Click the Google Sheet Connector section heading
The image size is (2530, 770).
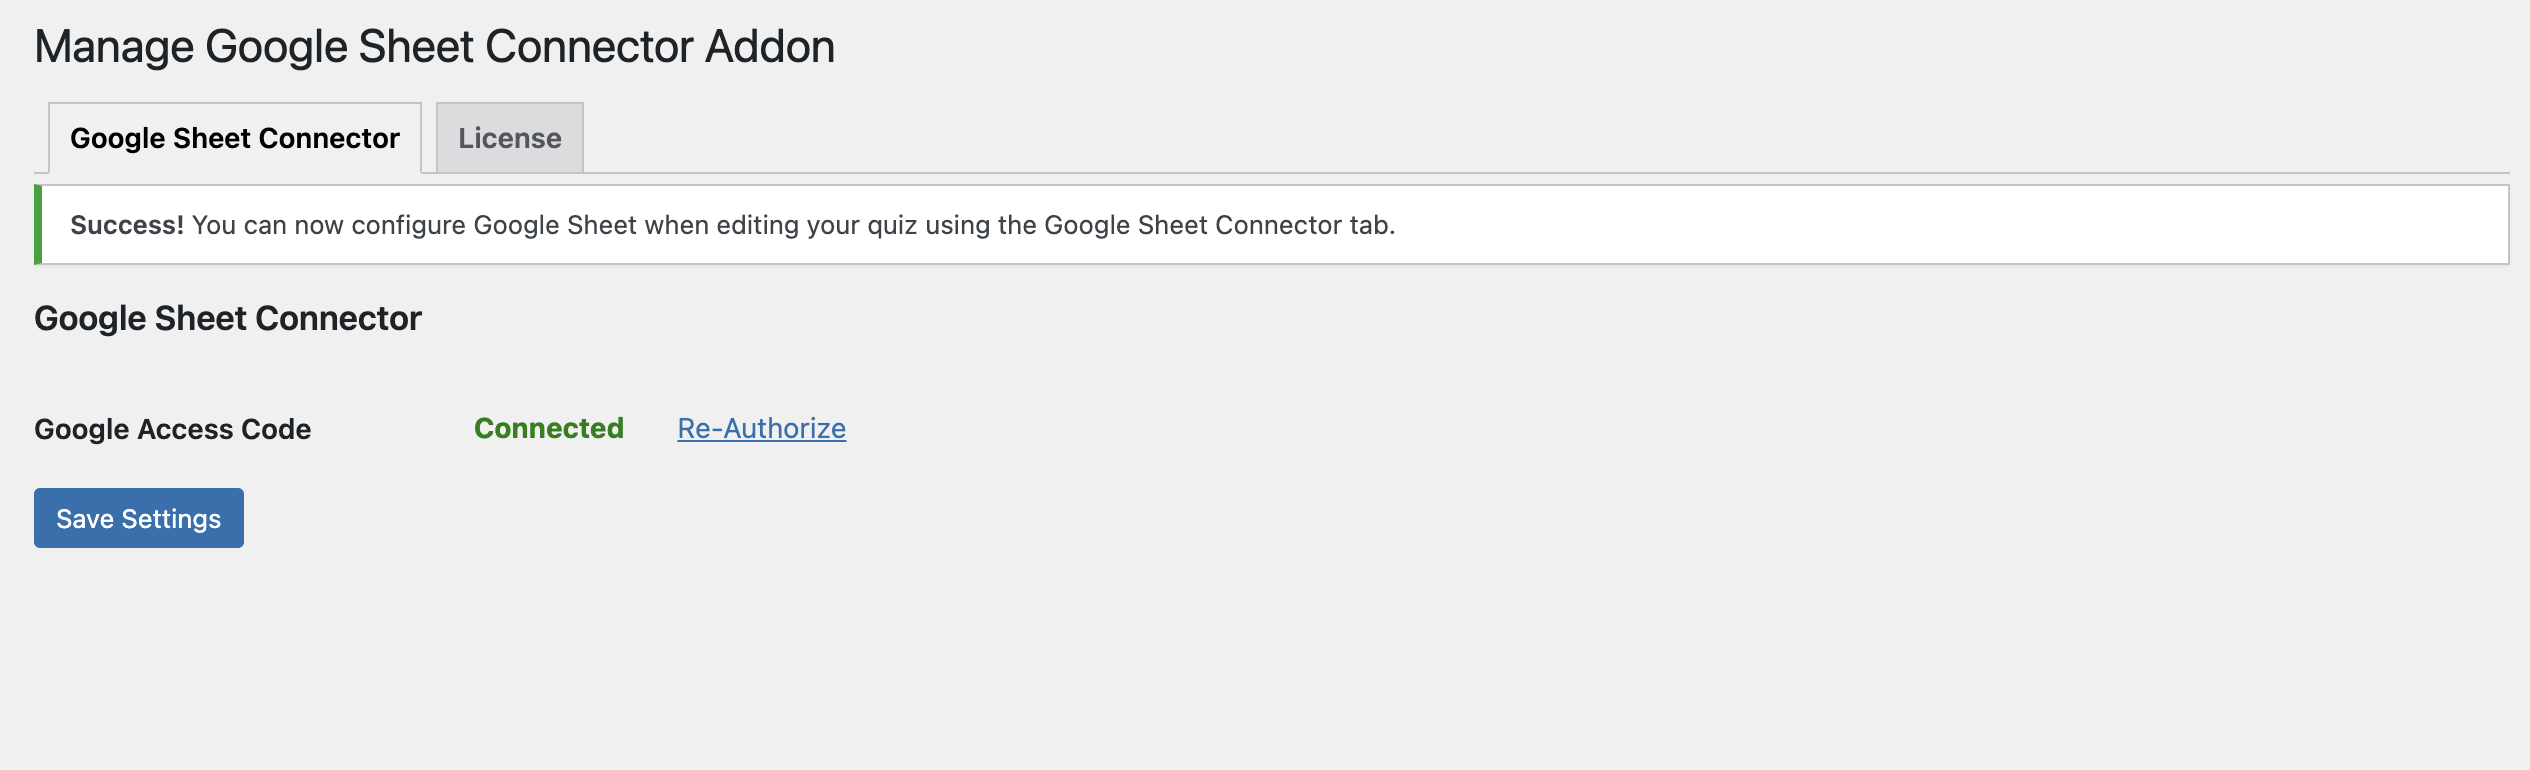227,318
